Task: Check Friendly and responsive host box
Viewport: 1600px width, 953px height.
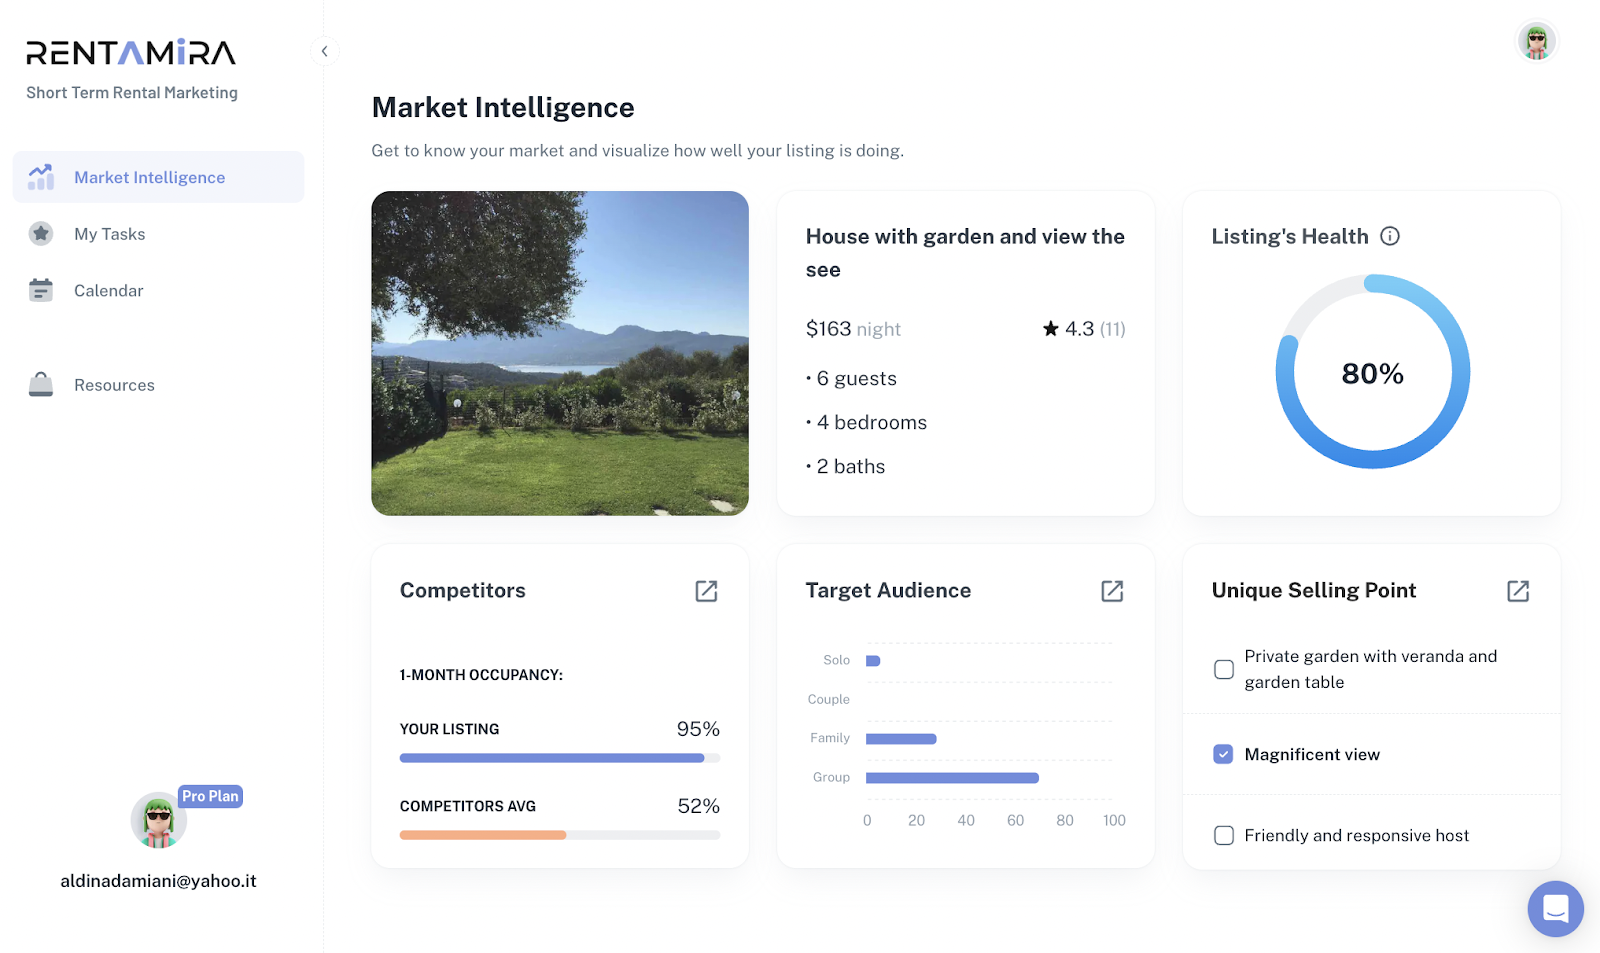Action: tap(1224, 835)
